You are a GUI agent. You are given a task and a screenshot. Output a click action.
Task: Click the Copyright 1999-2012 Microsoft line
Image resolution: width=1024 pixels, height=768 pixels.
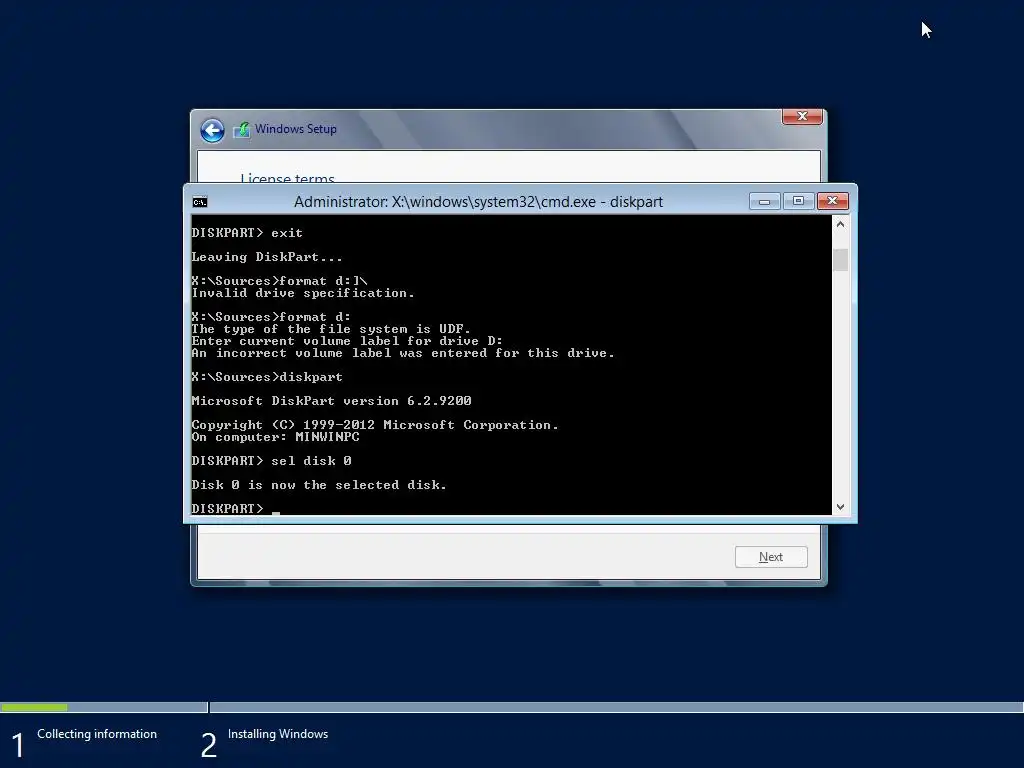pos(375,425)
